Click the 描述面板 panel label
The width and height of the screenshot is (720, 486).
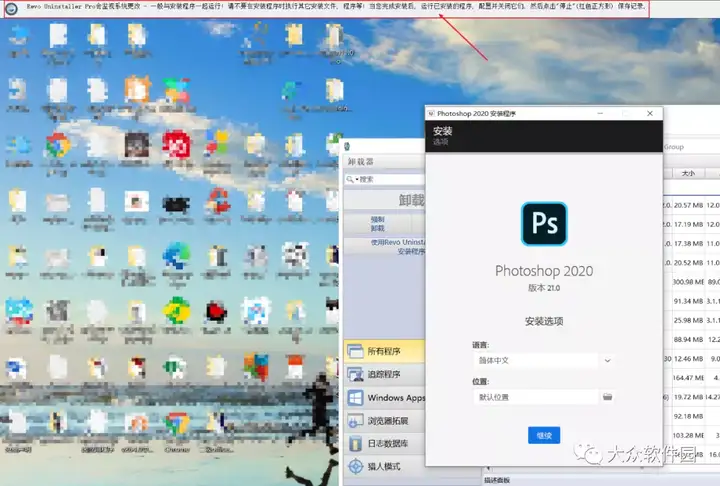pos(497,480)
